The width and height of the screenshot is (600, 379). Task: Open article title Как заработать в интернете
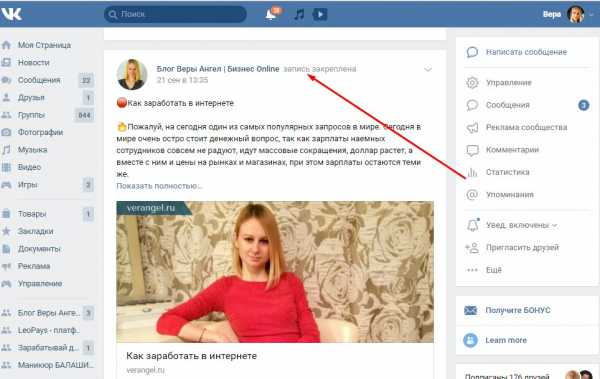(191, 356)
